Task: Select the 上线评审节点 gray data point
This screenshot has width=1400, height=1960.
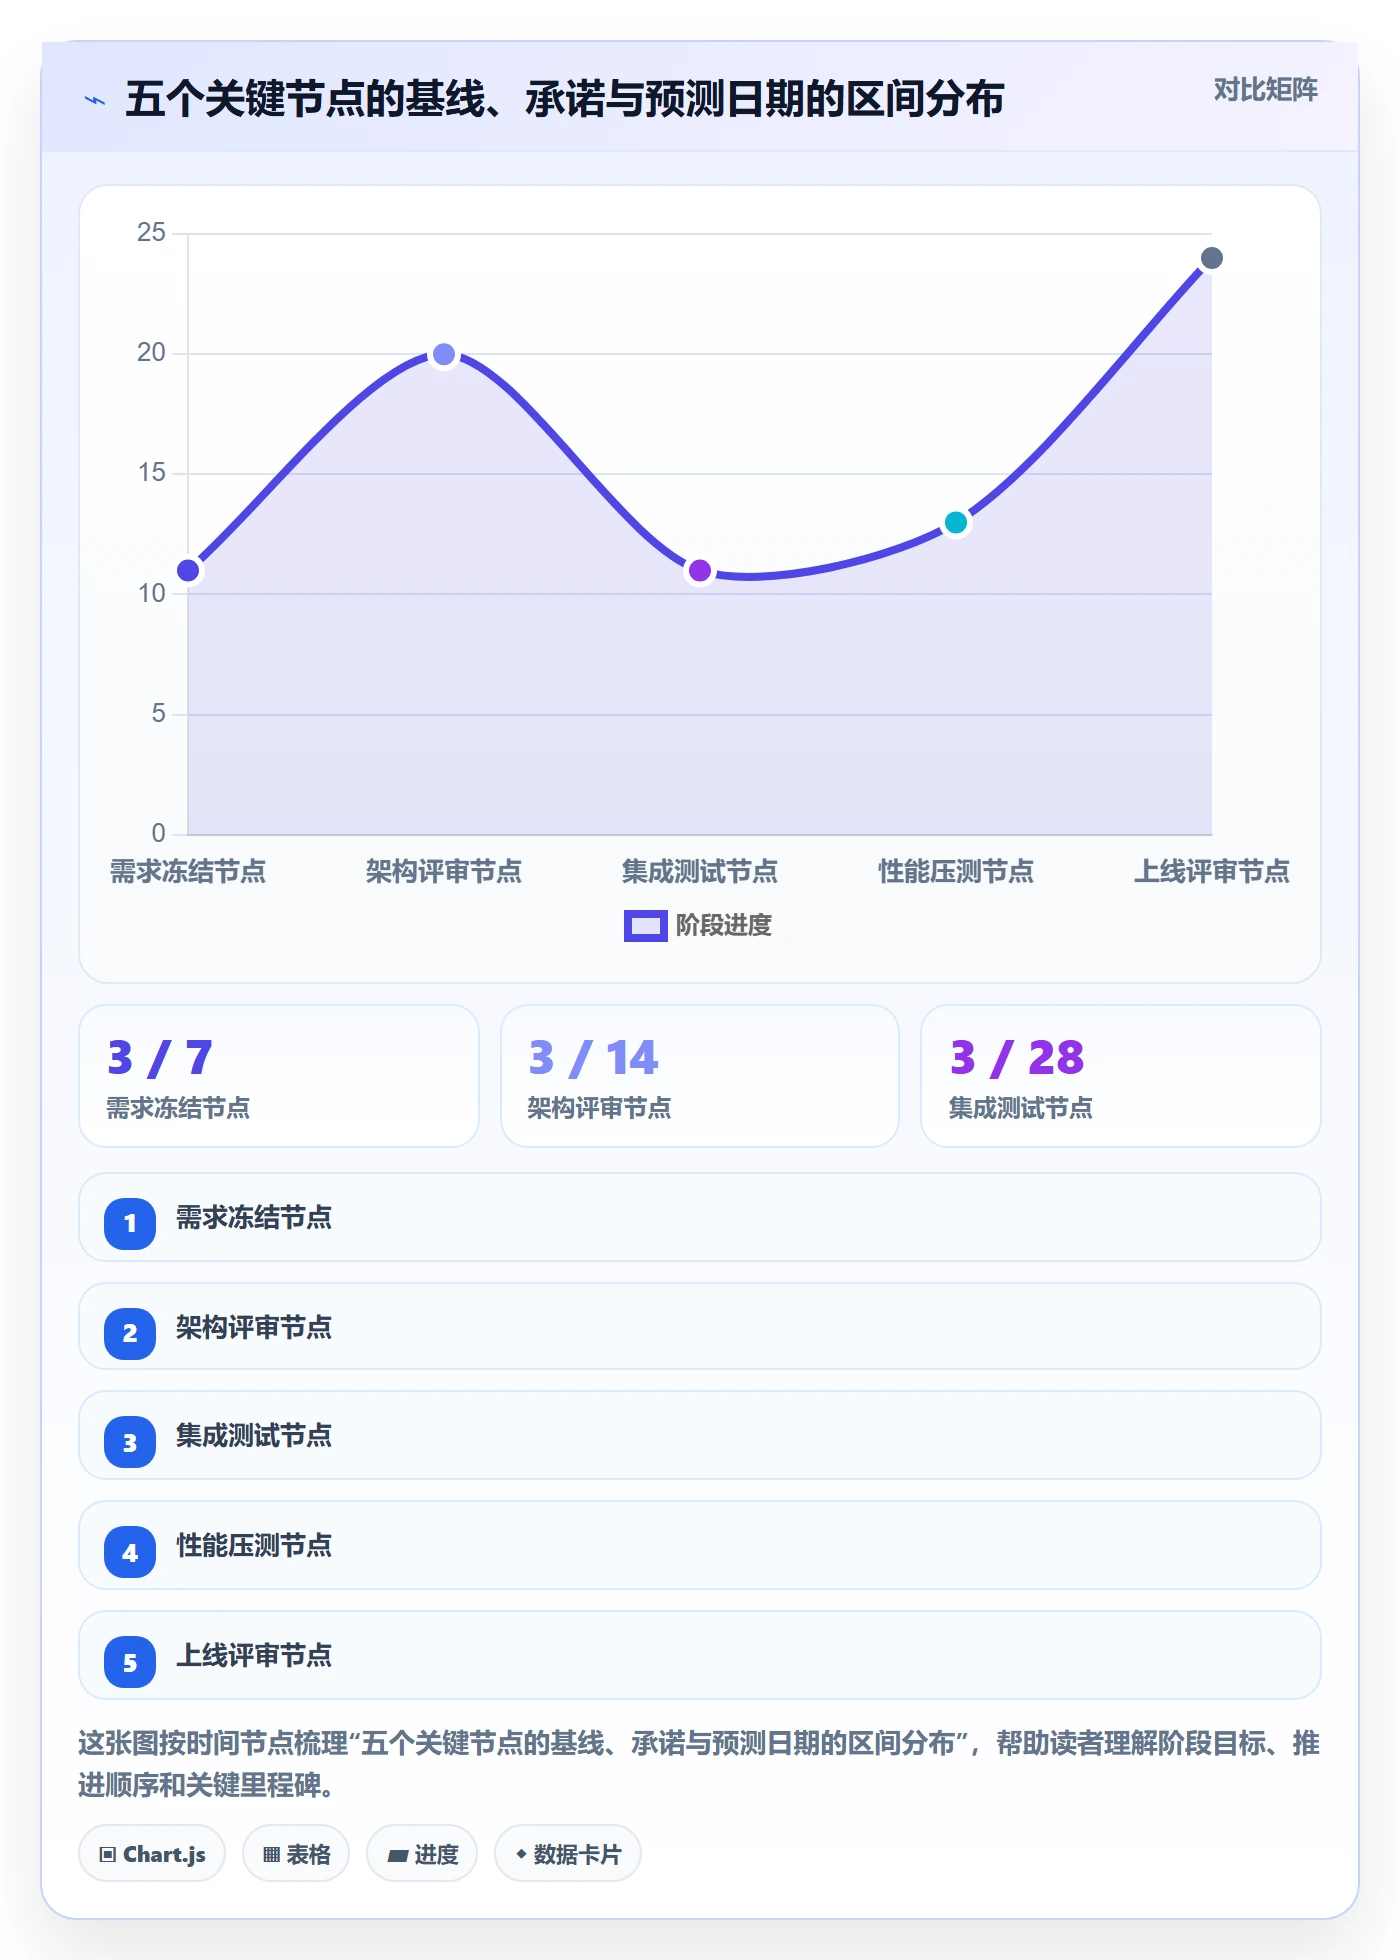Action: click(1212, 259)
